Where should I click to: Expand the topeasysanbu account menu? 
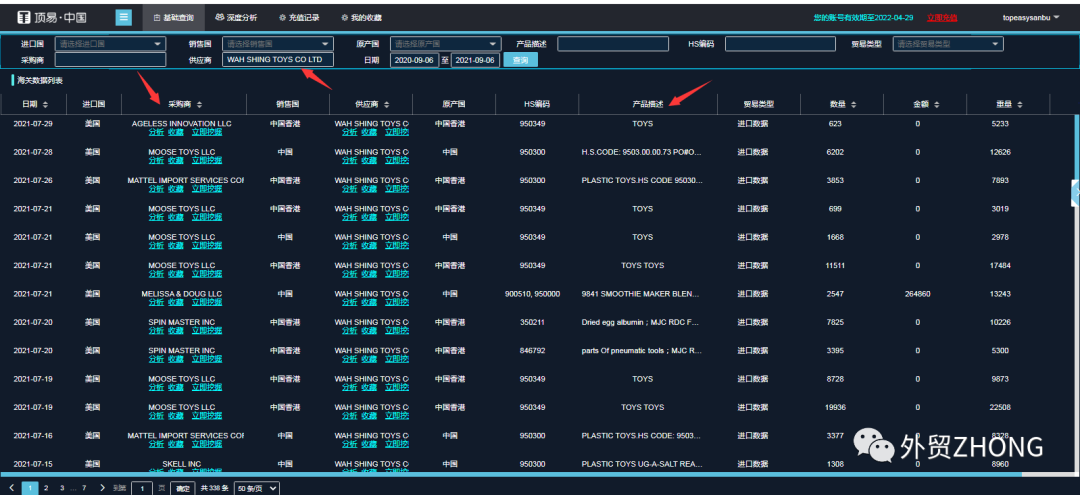(1030, 17)
